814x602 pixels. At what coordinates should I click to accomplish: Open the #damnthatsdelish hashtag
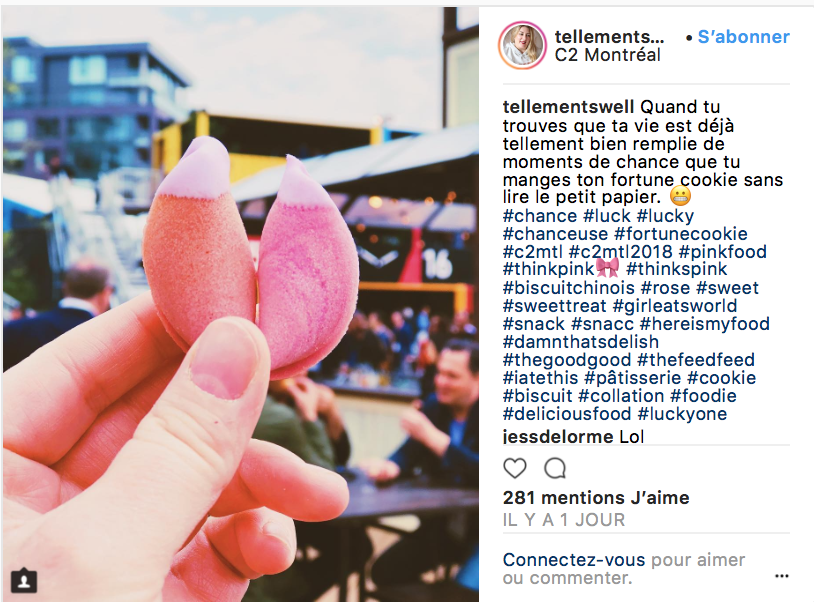click(x=580, y=342)
